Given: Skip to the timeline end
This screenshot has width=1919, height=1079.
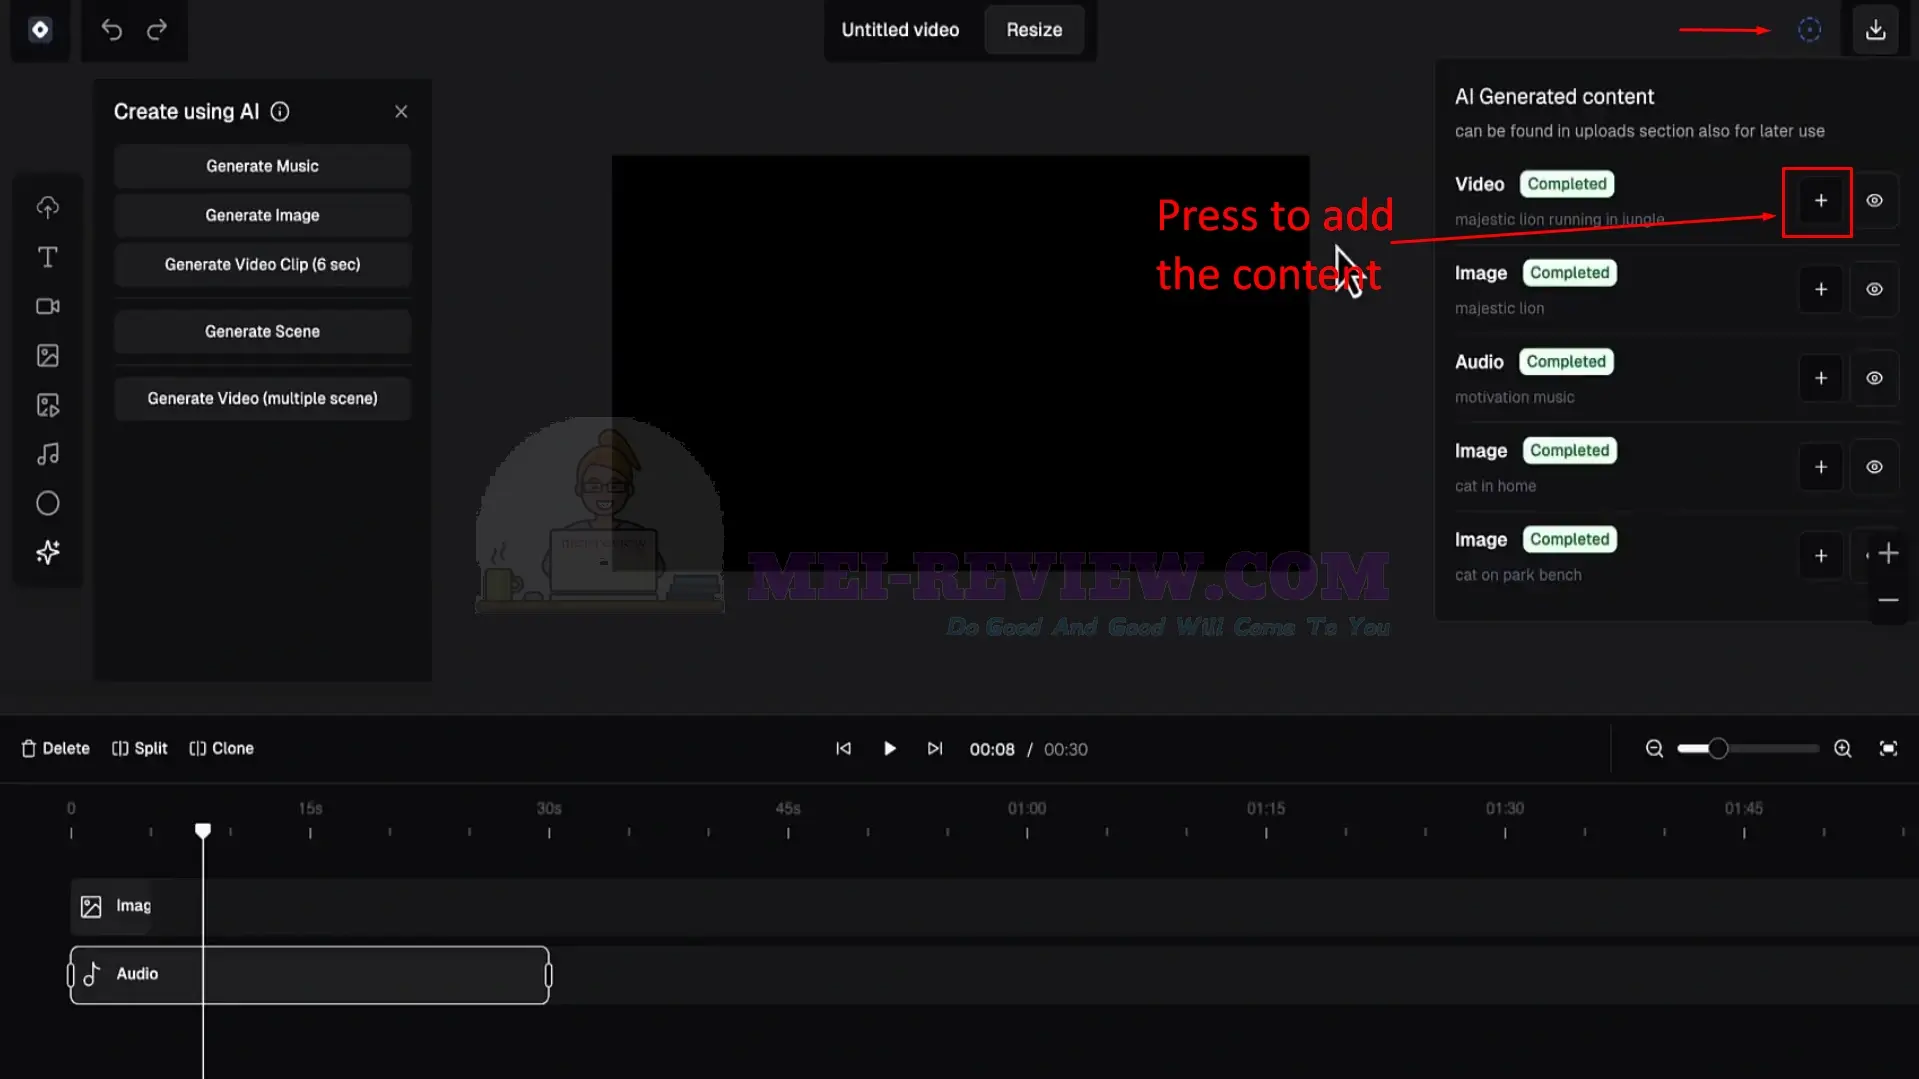Looking at the screenshot, I should tap(934, 749).
